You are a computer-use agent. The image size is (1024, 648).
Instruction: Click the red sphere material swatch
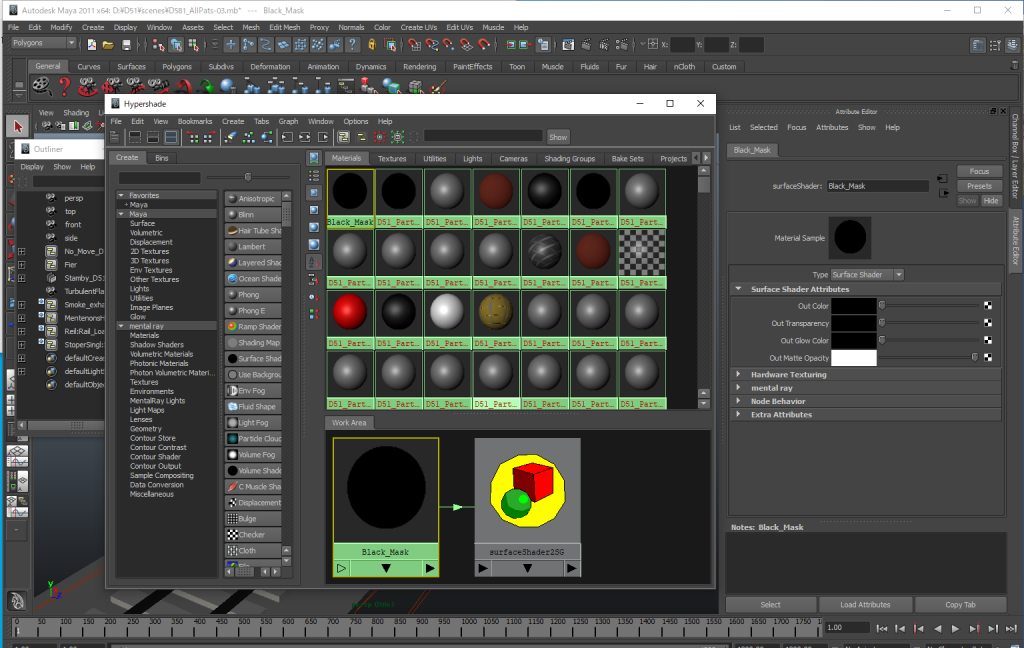[350, 312]
